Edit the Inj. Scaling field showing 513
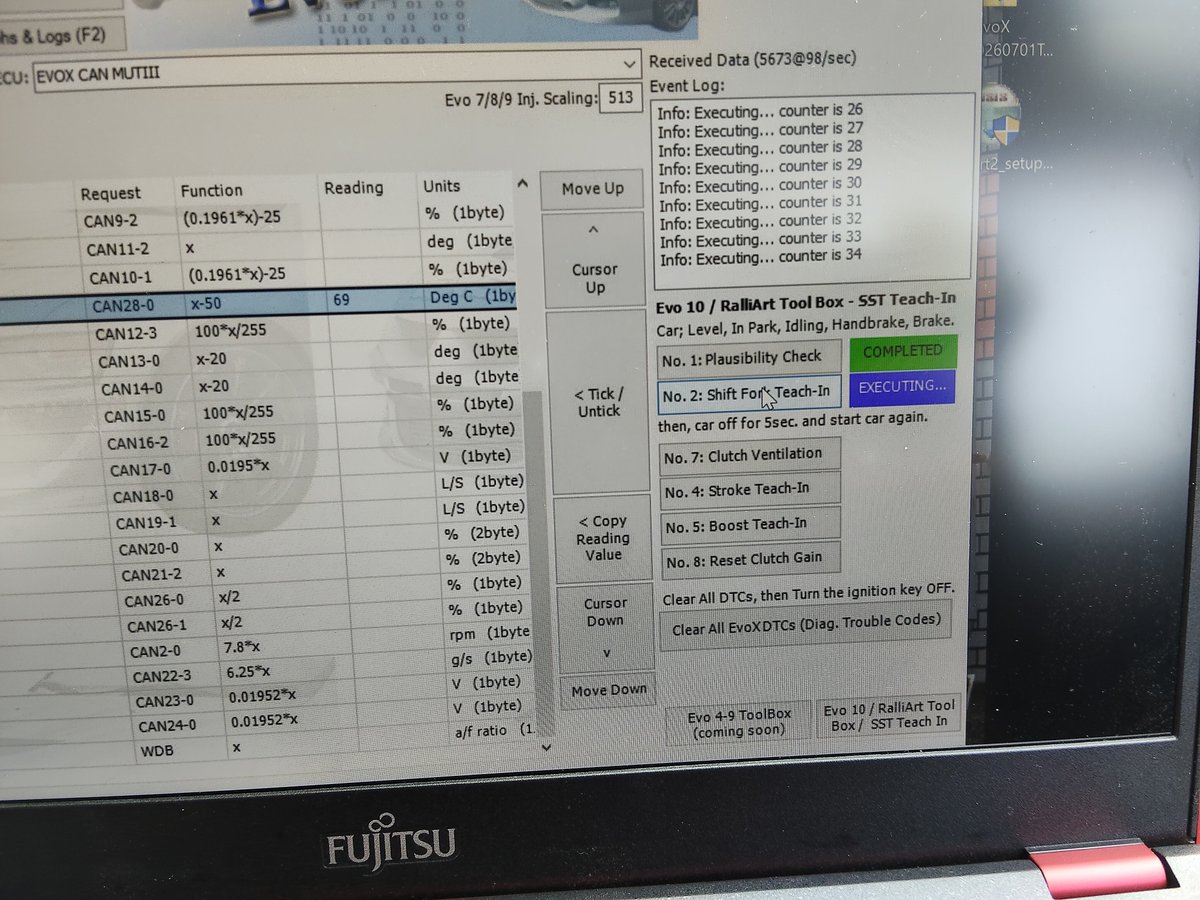 pyautogui.click(x=620, y=99)
